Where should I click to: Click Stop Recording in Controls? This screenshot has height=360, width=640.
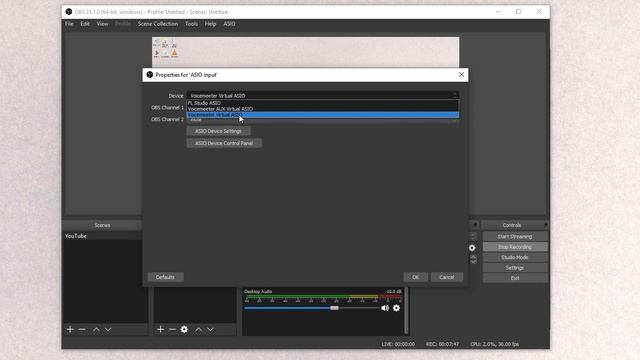pyautogui.click(x=515, y=247)
